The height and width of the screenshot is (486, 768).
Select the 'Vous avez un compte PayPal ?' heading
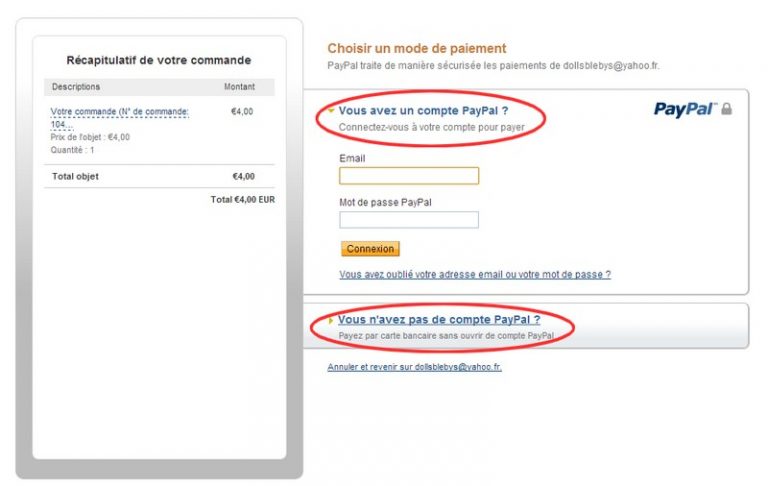tap(423, 111)
